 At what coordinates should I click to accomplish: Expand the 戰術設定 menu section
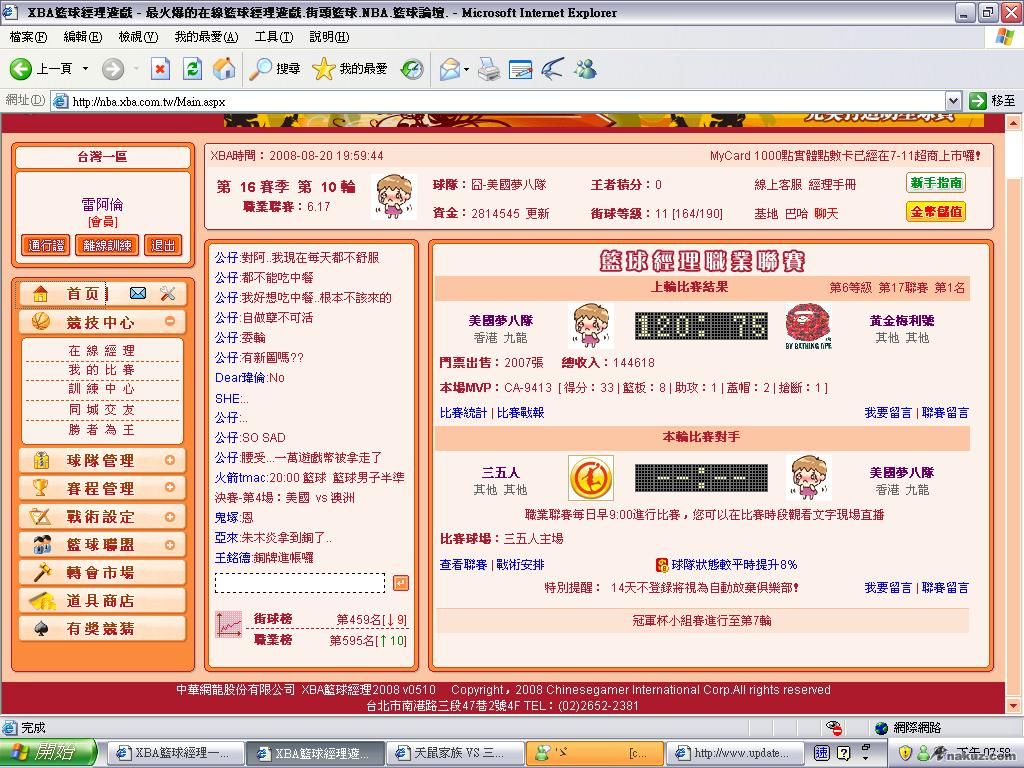[170, 517]
